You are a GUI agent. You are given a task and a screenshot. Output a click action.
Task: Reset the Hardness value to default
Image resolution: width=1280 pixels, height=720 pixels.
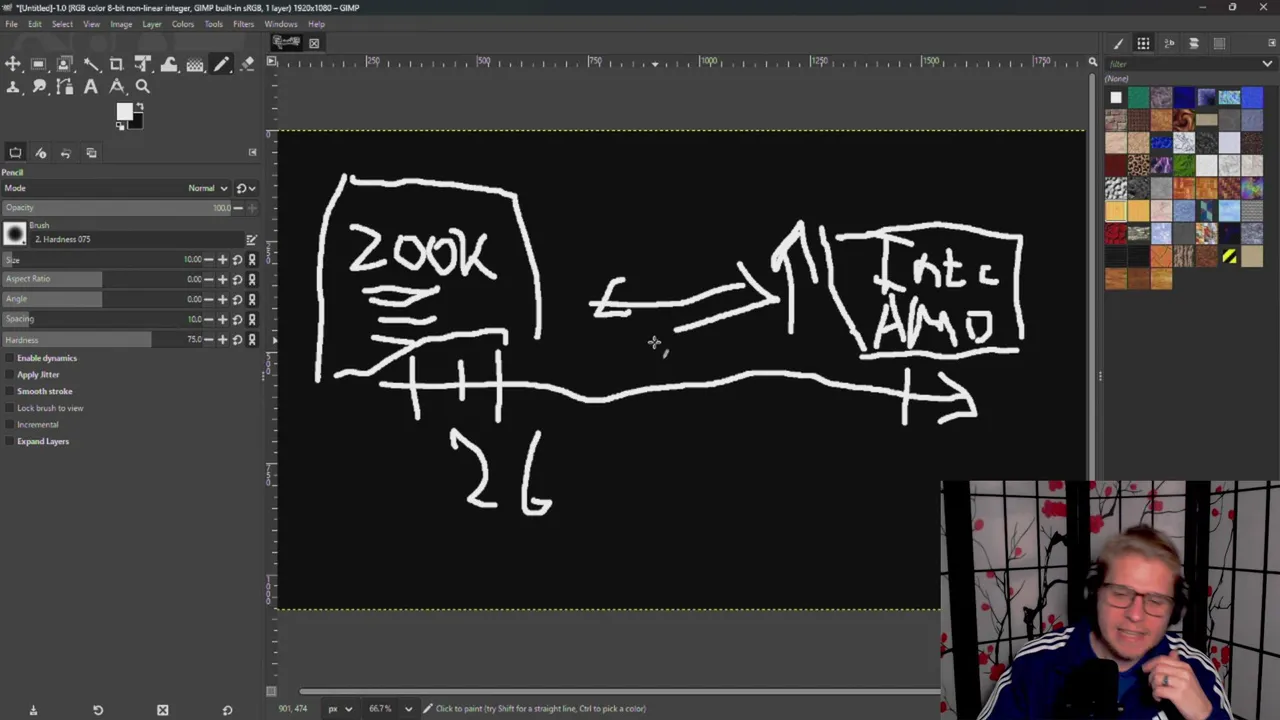point(237,340)
